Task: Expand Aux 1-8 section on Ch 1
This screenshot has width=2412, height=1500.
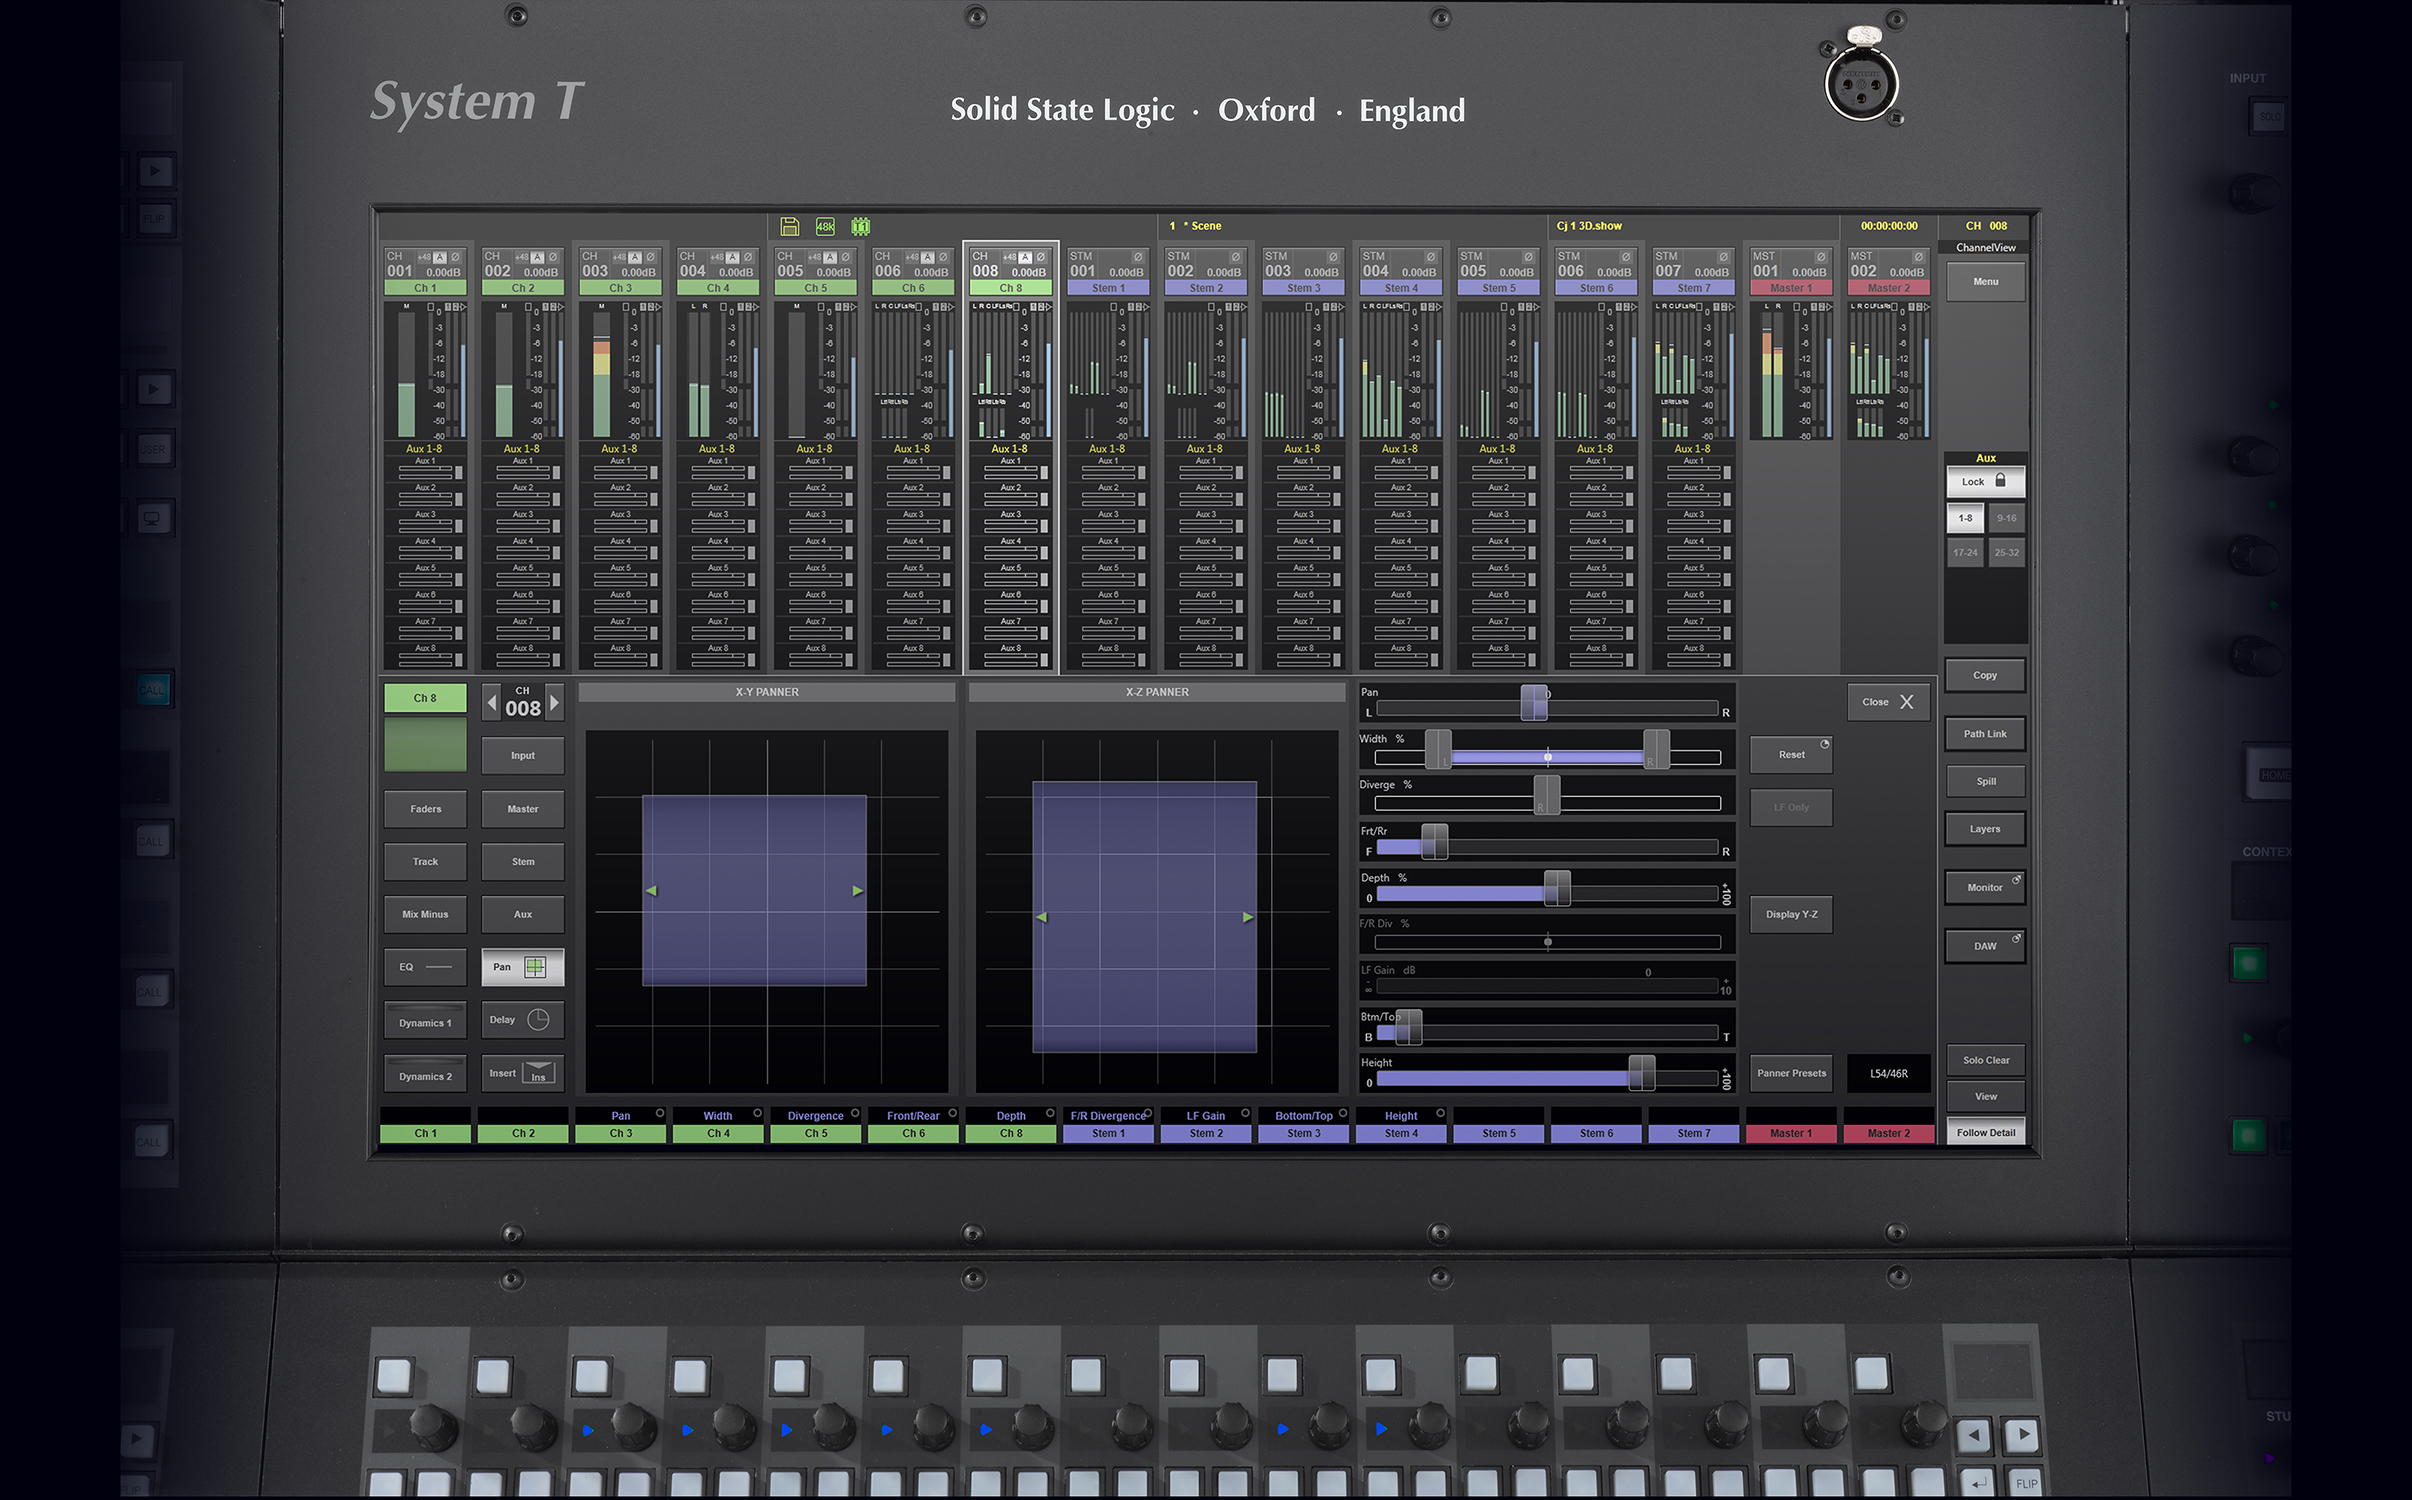Action: 424,449
